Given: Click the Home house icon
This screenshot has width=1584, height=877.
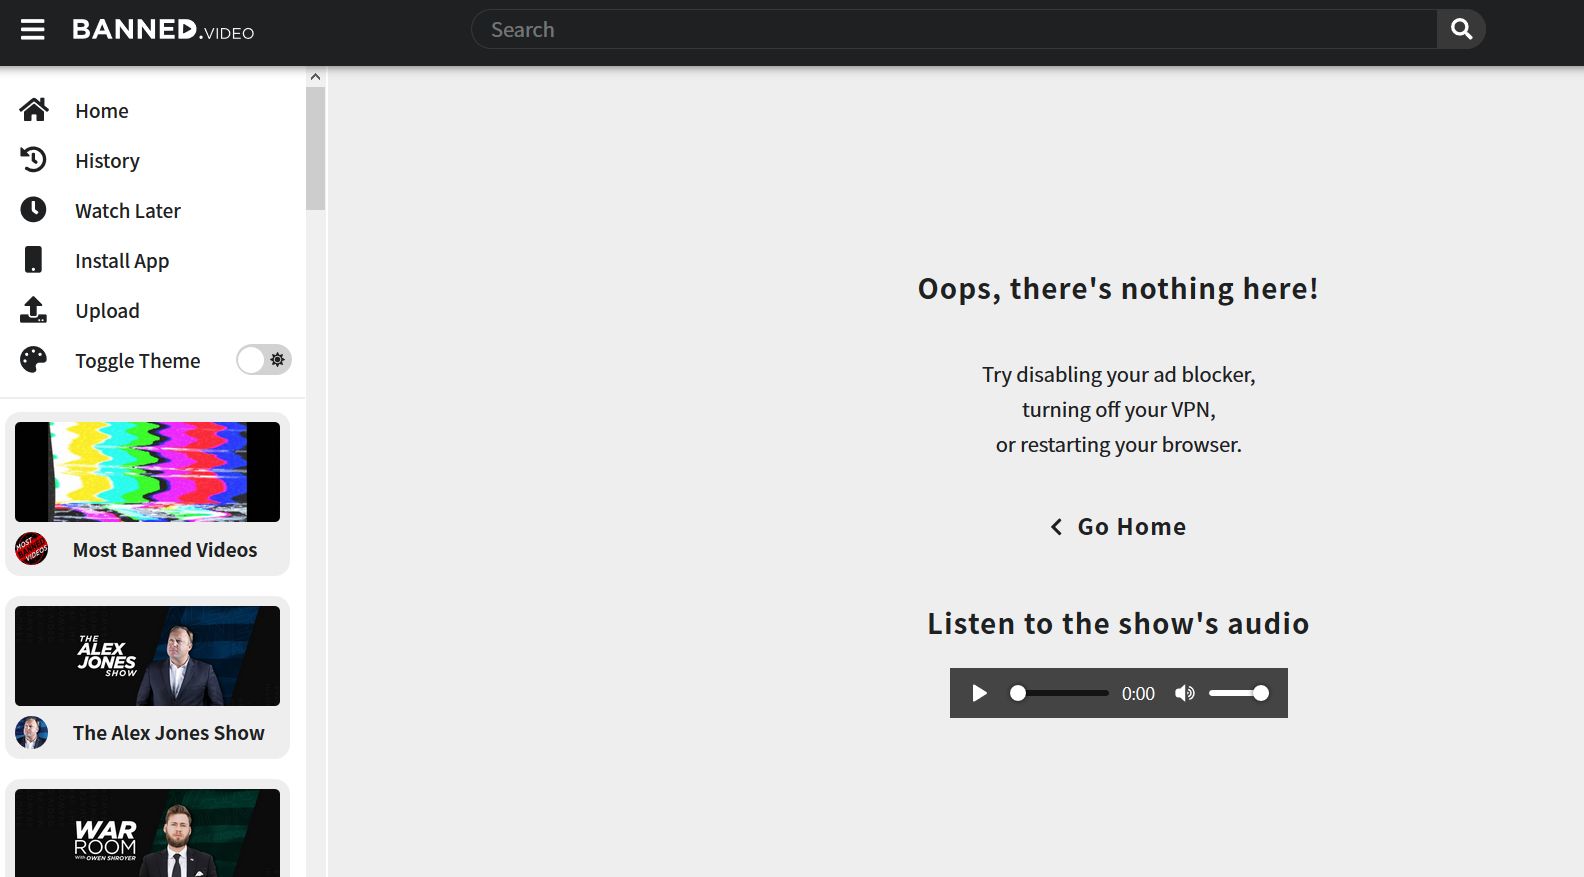Looking at the screenshot, I should click(x=34, y=110).
